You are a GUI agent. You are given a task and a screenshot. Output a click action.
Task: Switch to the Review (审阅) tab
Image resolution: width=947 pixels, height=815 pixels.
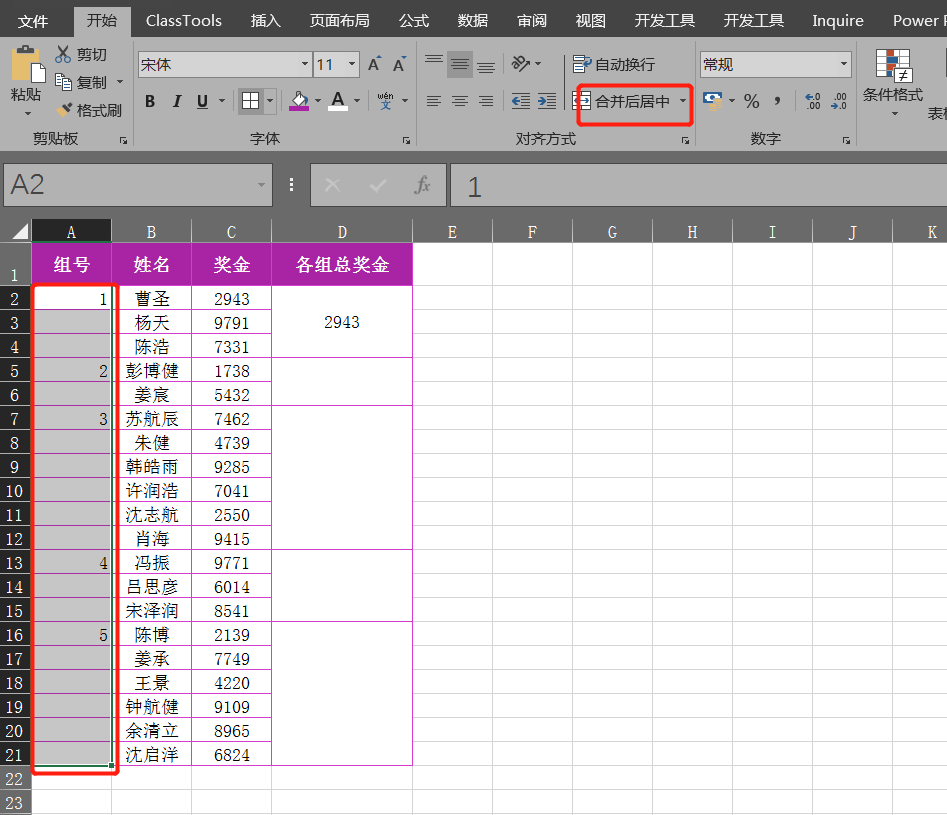(531, 21)
